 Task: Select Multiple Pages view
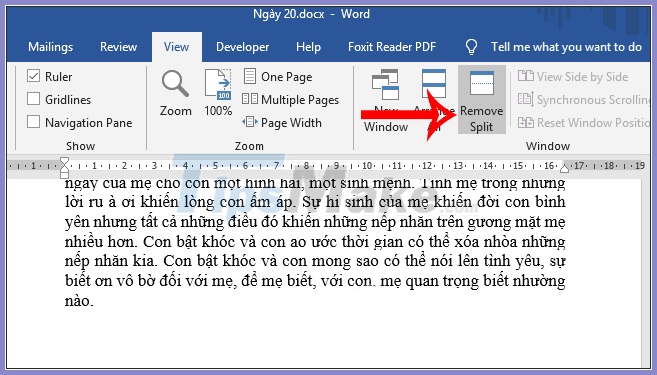point(290,100)
